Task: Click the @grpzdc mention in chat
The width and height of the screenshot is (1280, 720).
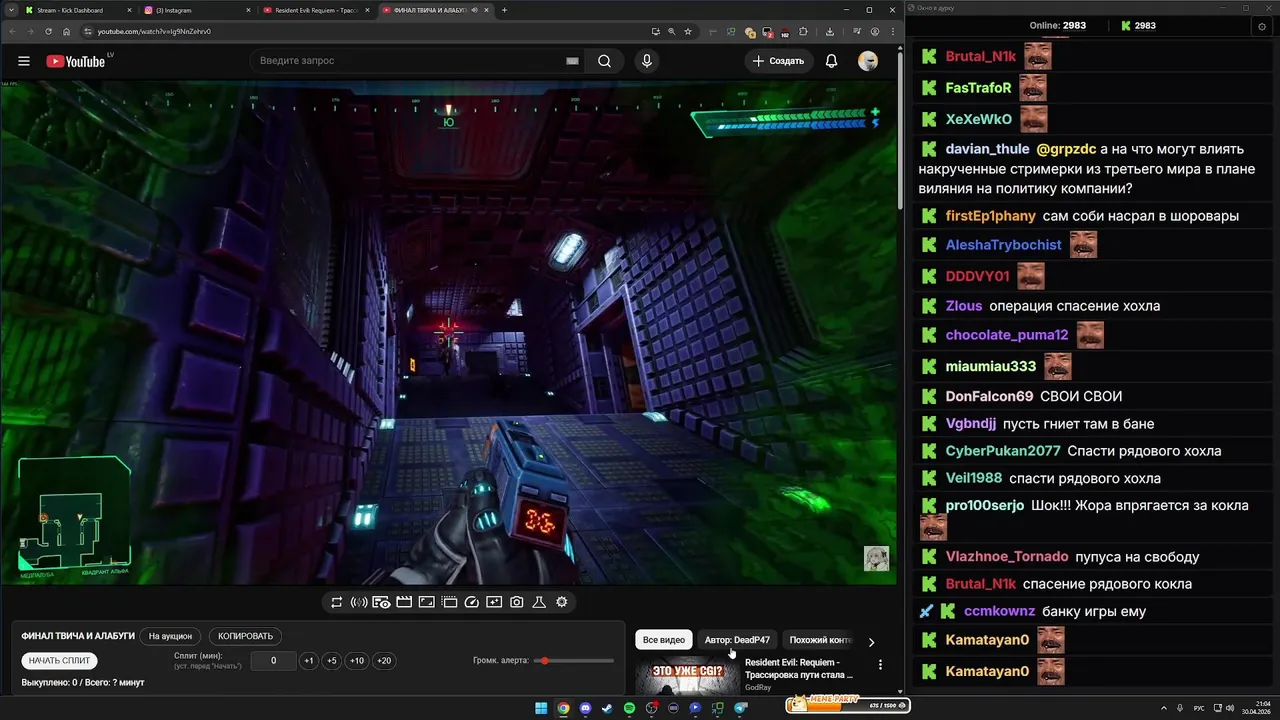Action: pyautogui.click(x=1065, y=149)
